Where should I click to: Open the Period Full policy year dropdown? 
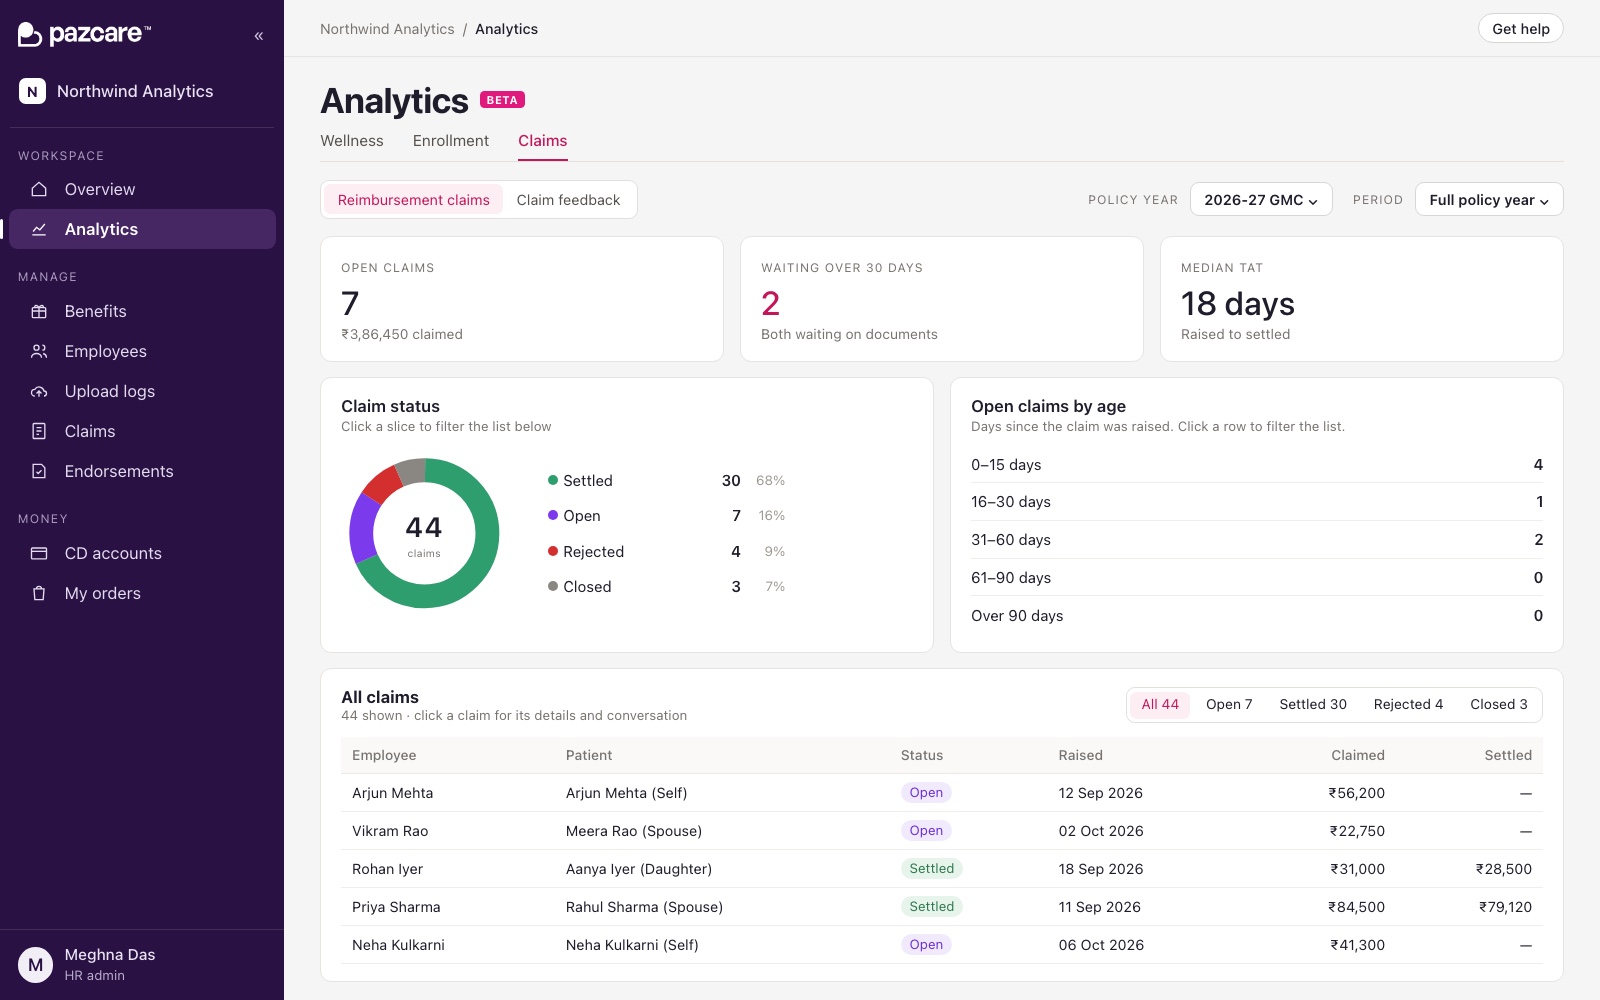tap(1489, 200)
